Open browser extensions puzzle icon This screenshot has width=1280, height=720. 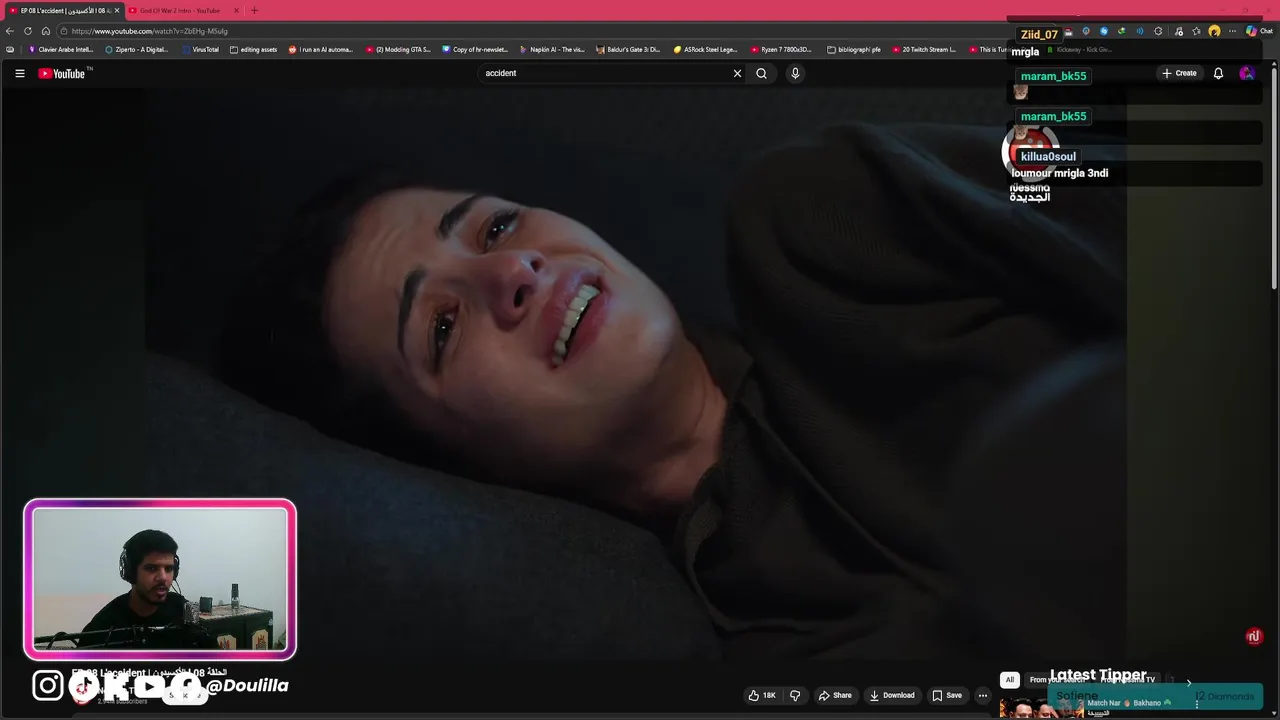coord(1158,31)
